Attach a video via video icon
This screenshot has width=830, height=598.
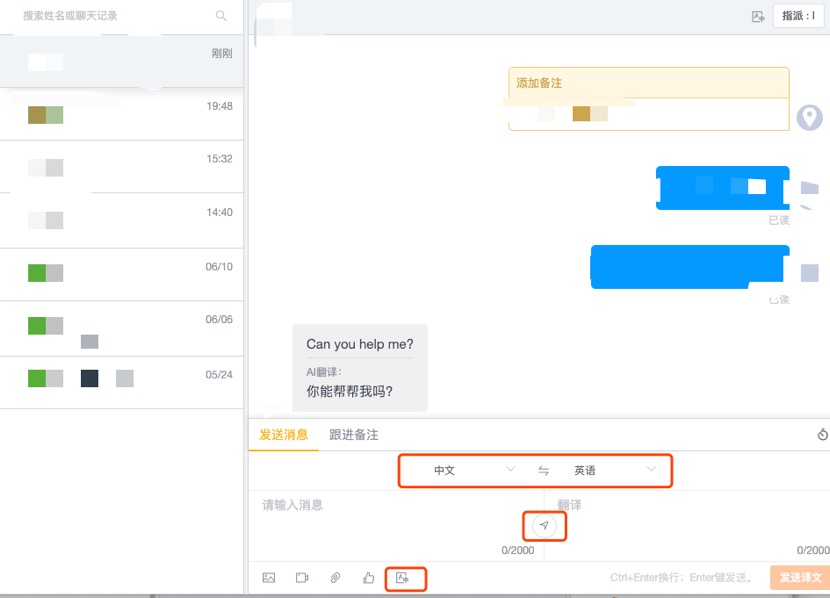(x=302, y=577)
